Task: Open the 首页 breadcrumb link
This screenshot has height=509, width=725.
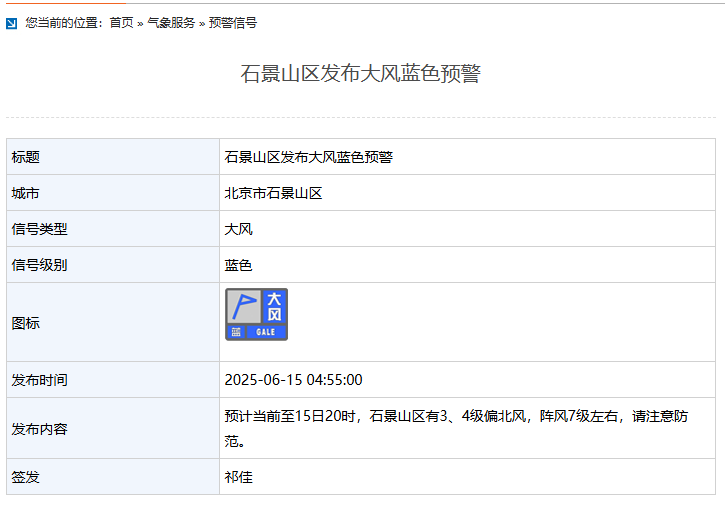Action: click(121, 23)
